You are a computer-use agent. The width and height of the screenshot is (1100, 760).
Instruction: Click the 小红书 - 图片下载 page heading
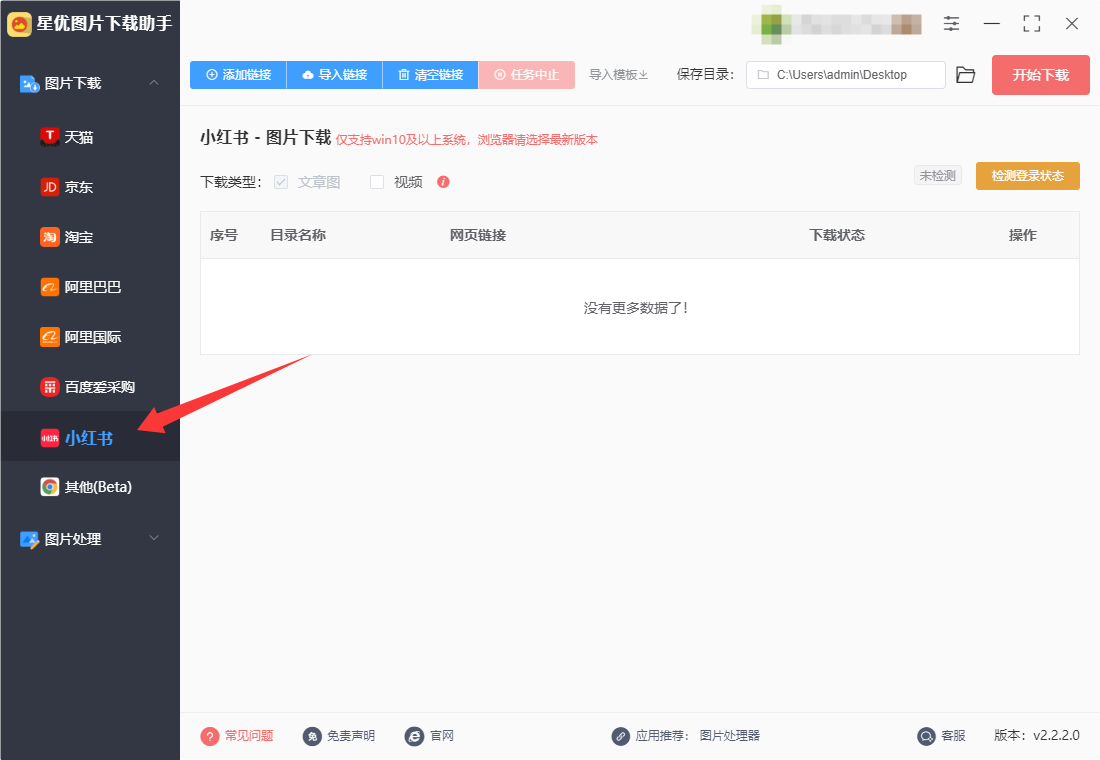(x=266, y=138)
